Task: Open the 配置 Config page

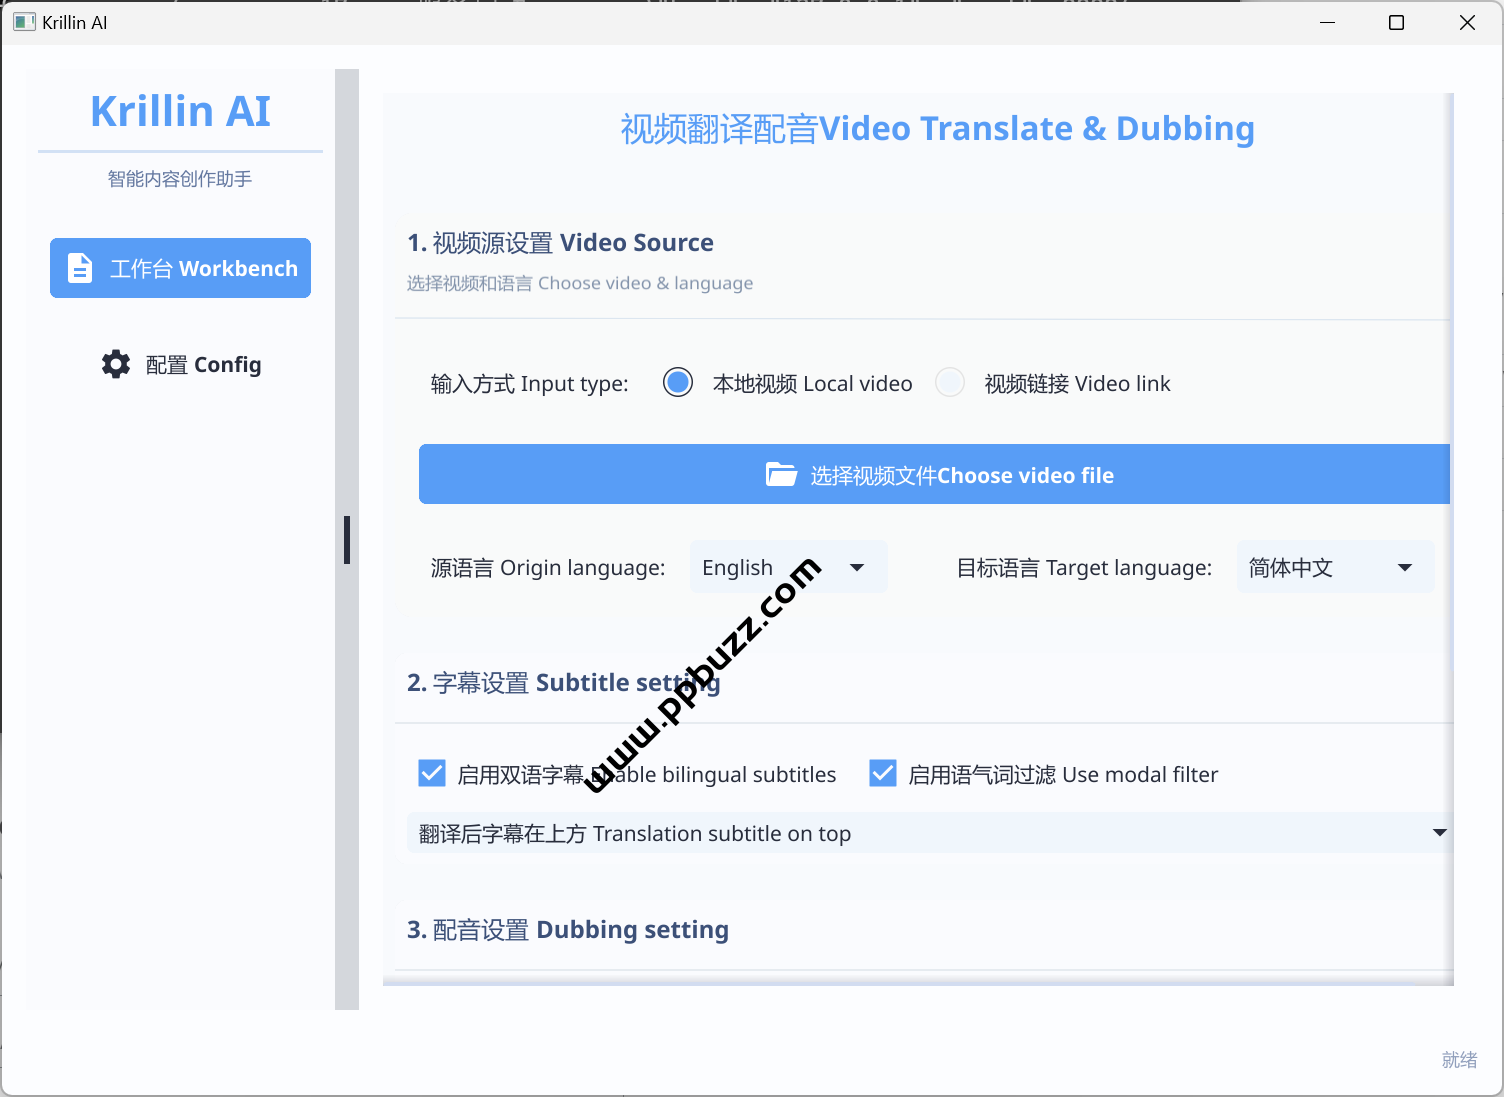Action: 180,364
